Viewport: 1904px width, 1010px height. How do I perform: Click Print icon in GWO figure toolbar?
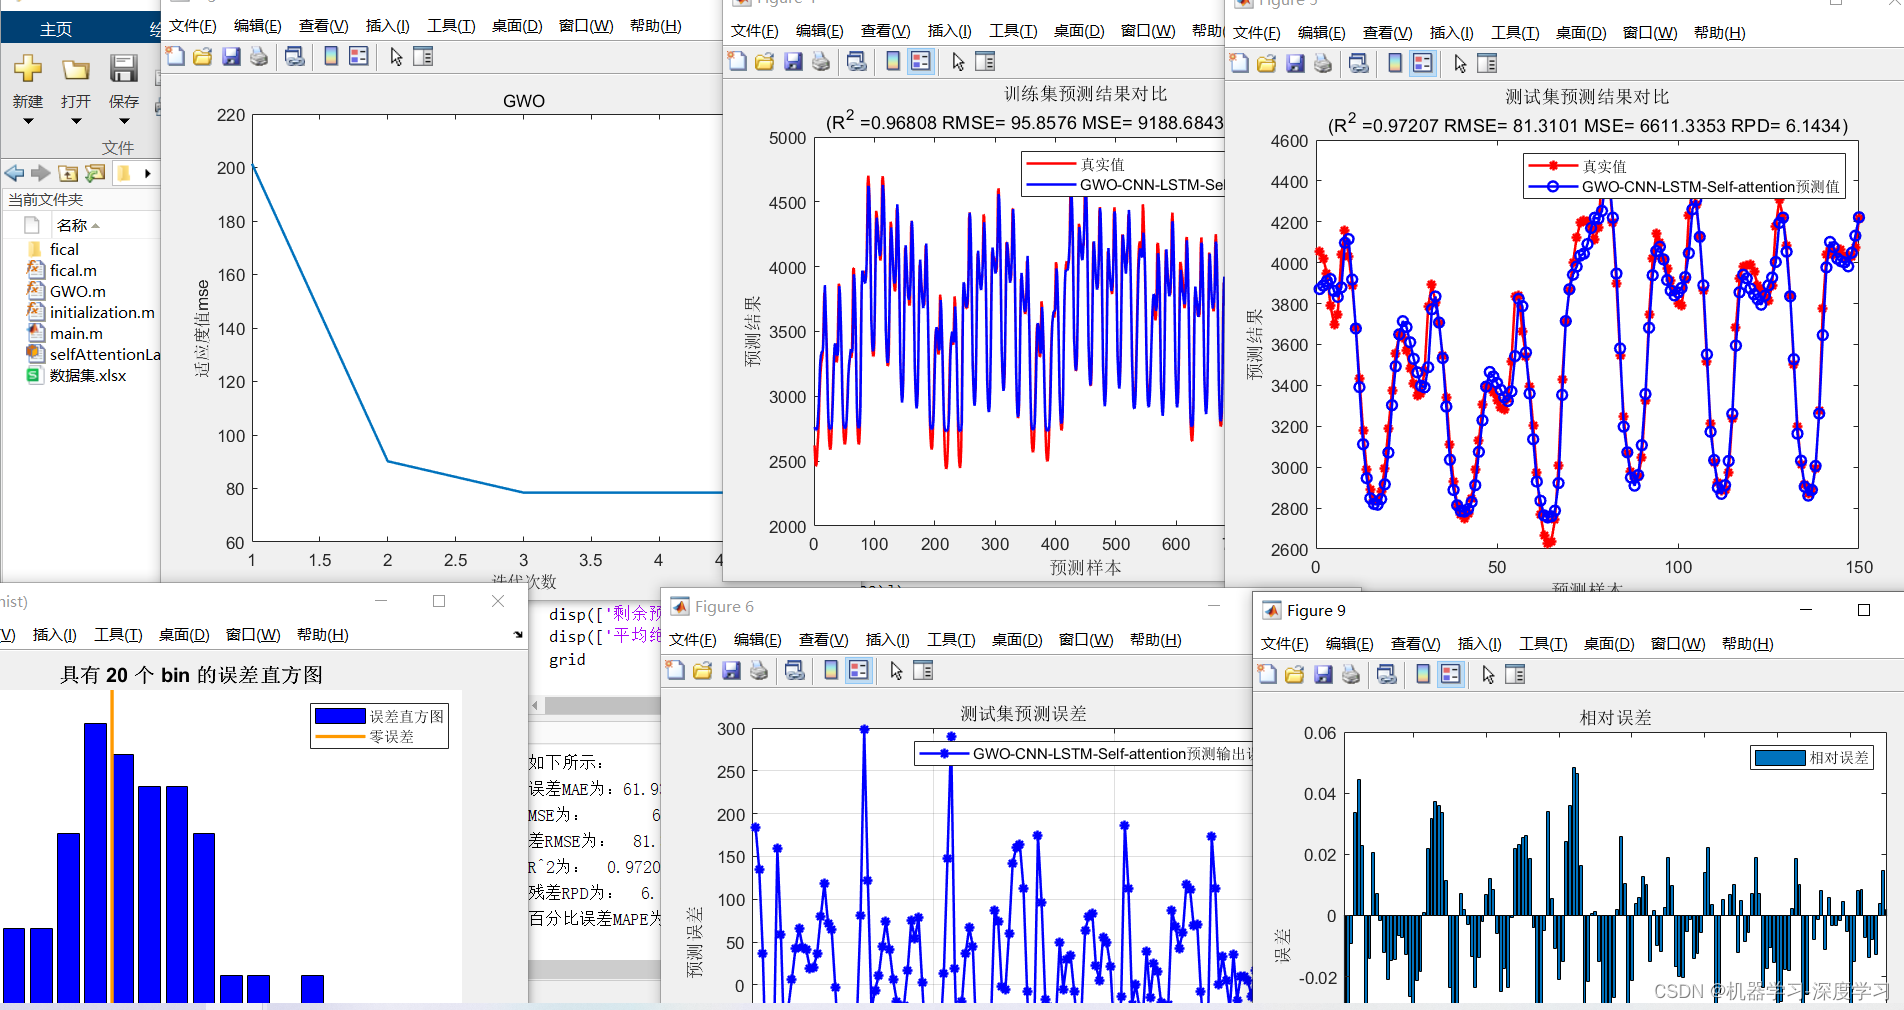259,56
